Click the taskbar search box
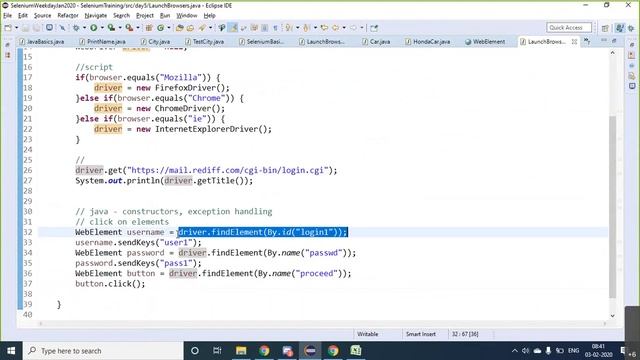The height and width of the screenshot is (360, 640). click(103, 351)
